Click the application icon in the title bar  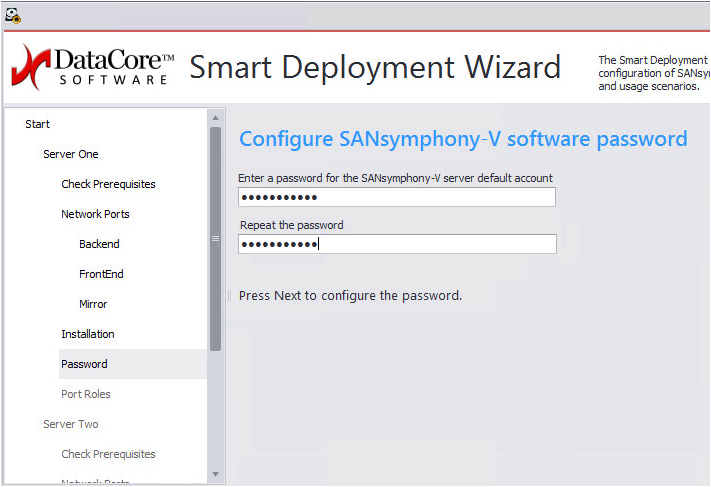tap(13, 15)
